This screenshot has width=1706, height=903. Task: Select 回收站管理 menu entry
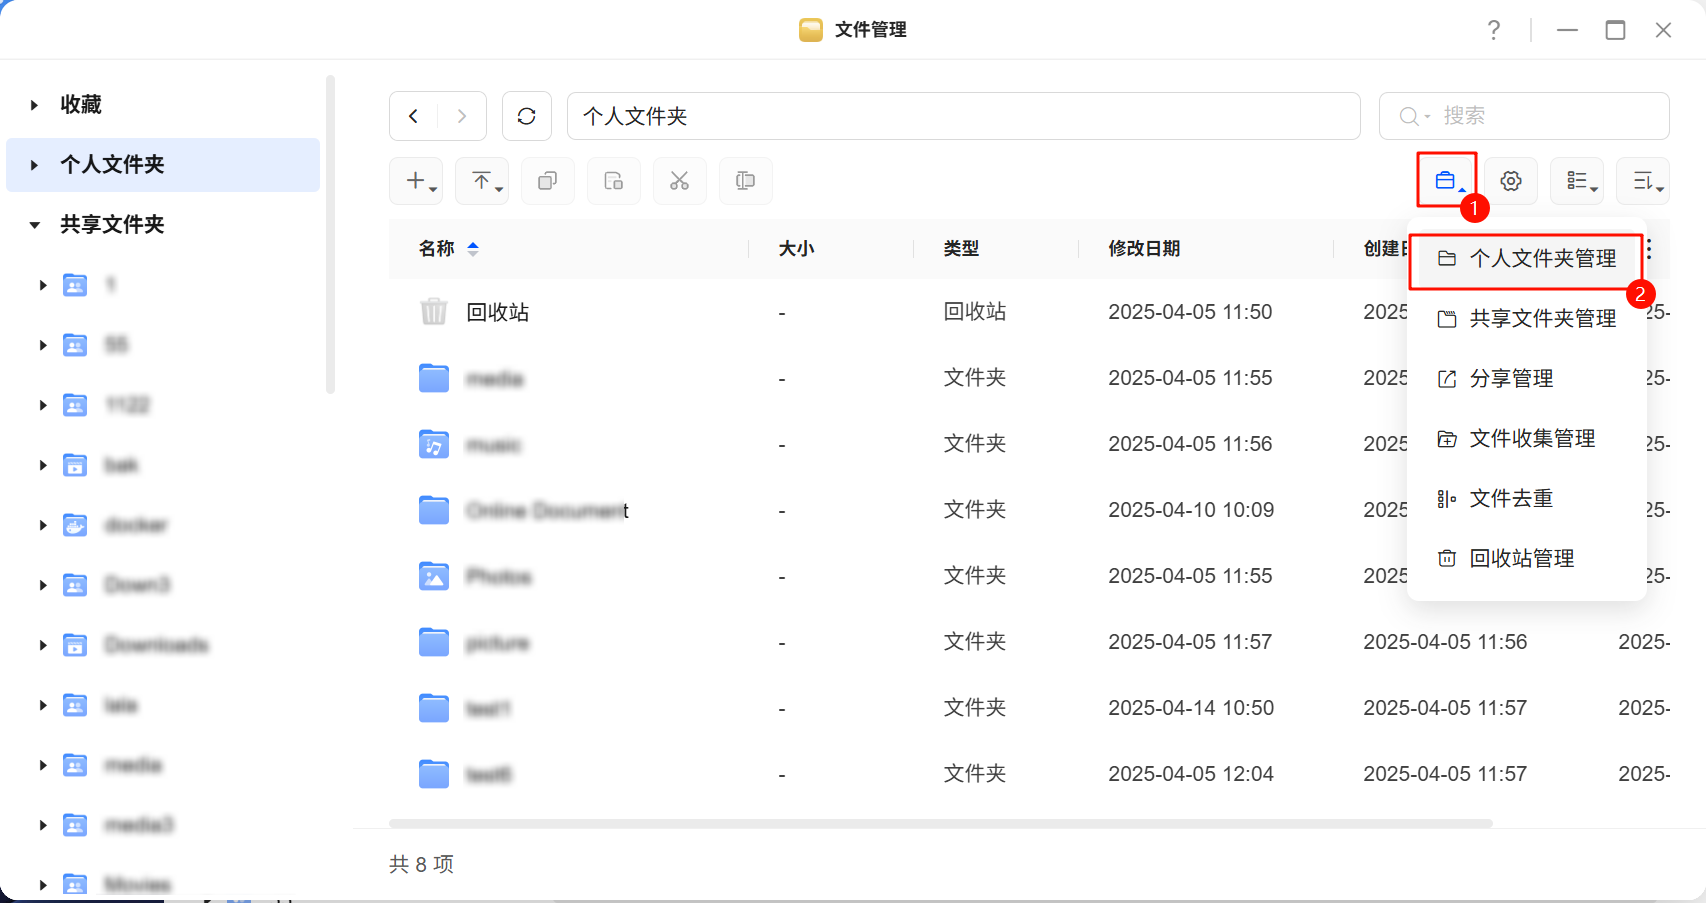(x=1521, y=559)
